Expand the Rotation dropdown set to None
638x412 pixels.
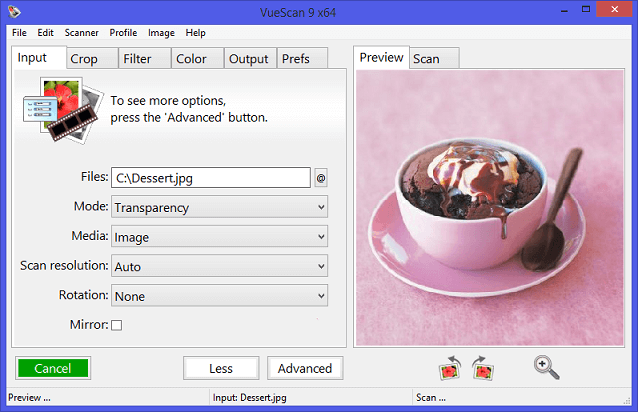pyautogui.click(x=219, y=297)
